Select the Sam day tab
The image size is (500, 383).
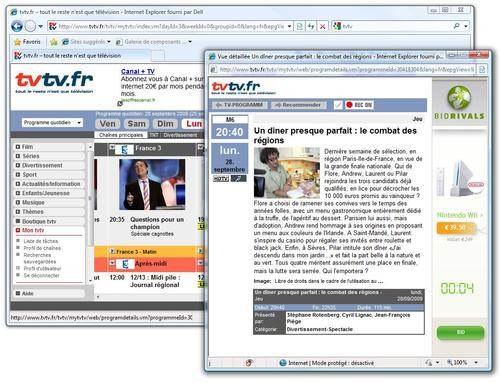point(136,124)
